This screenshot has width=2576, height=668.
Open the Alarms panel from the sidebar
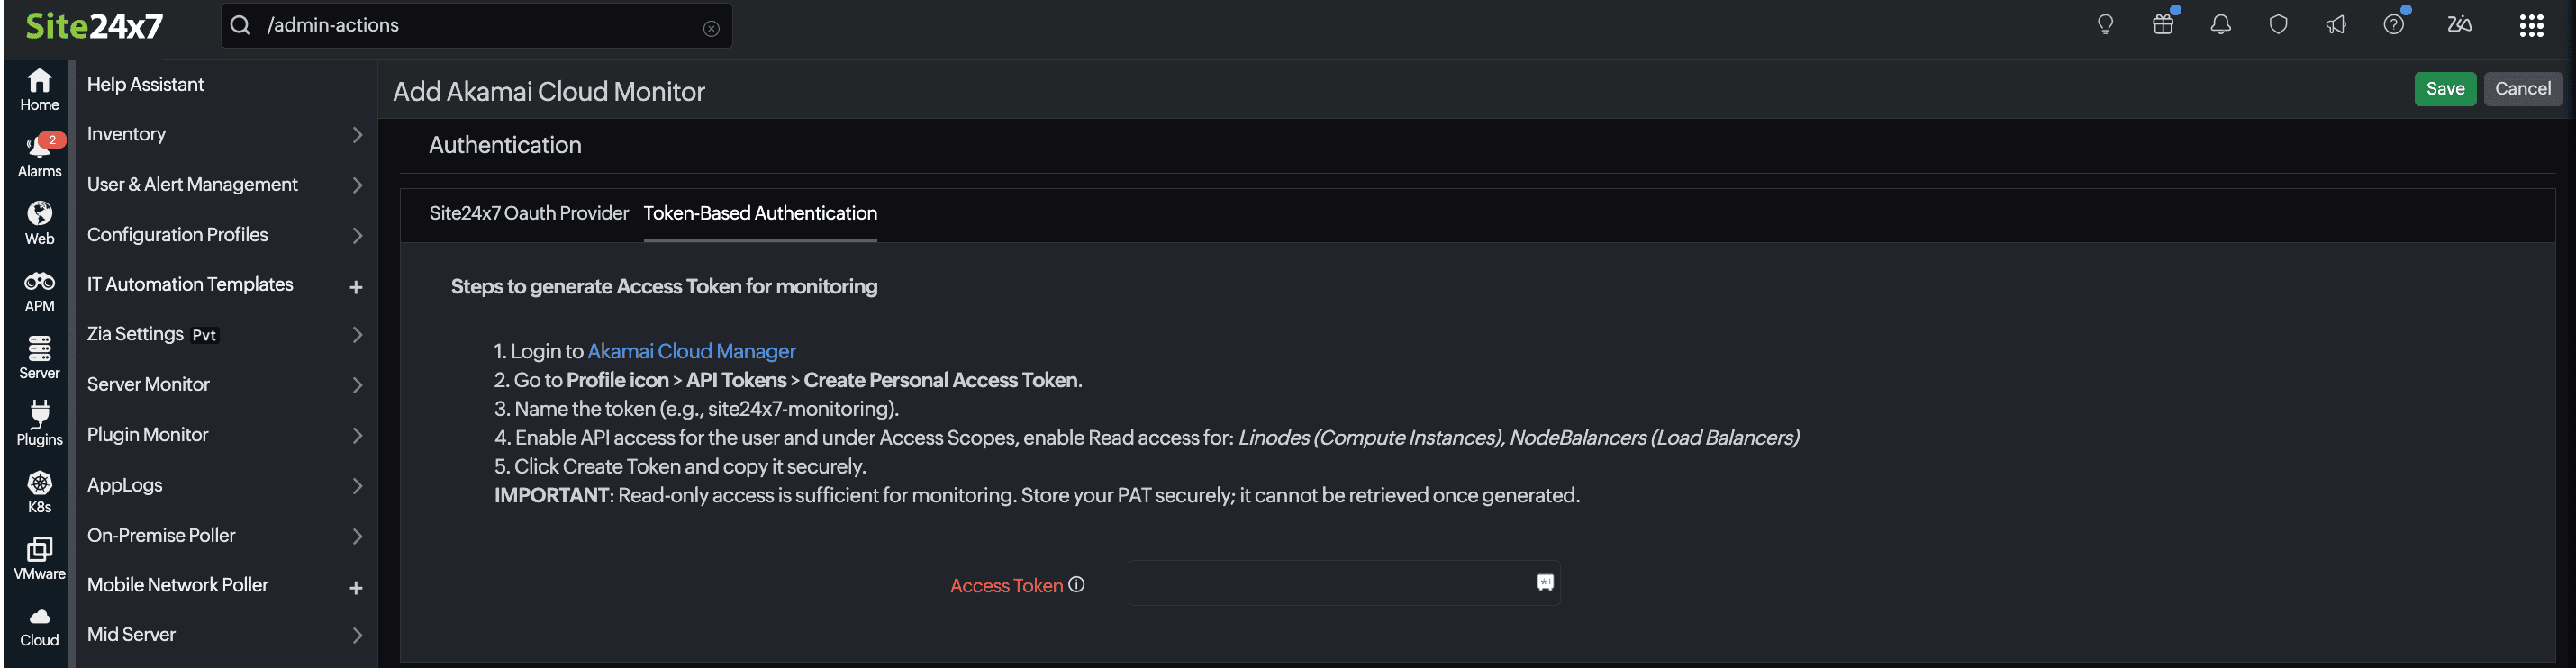(x=39, y=152)
